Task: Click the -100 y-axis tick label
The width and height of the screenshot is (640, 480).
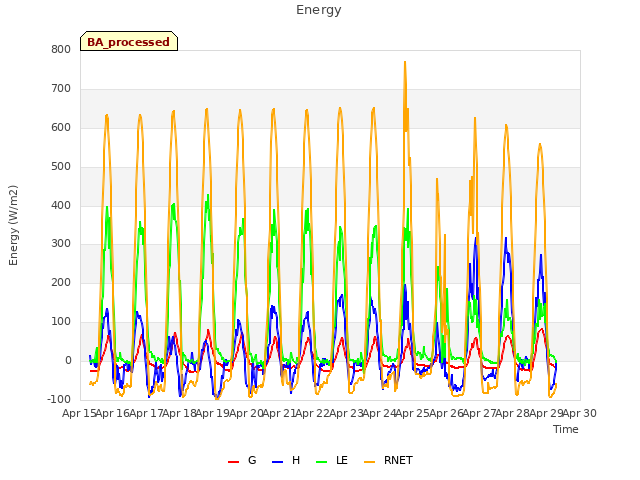Action: click(x=59, y=399)
